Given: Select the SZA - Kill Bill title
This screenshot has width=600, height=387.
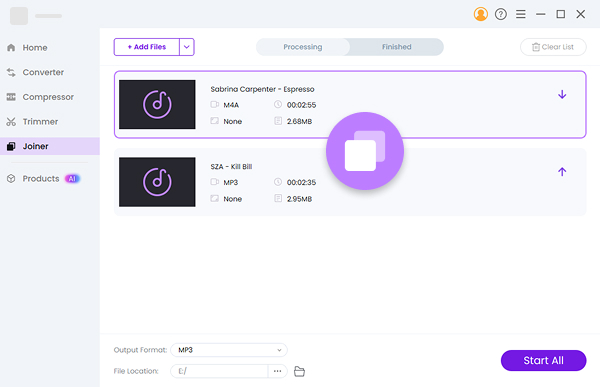Looking at the screenshot, I should (x=231, y=167).
